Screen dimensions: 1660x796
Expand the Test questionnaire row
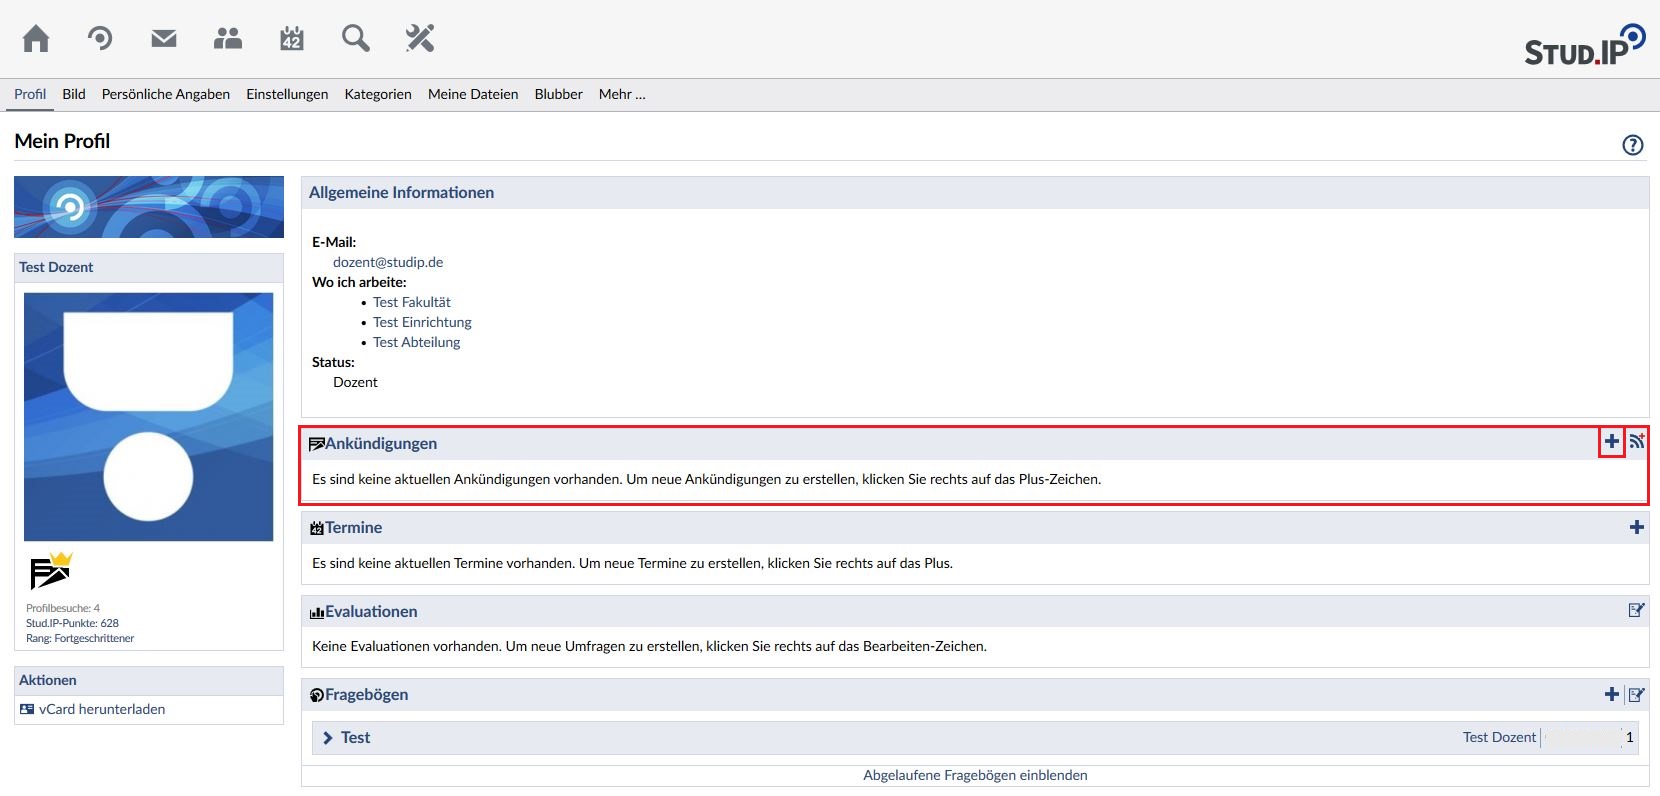tap(346, 737)
